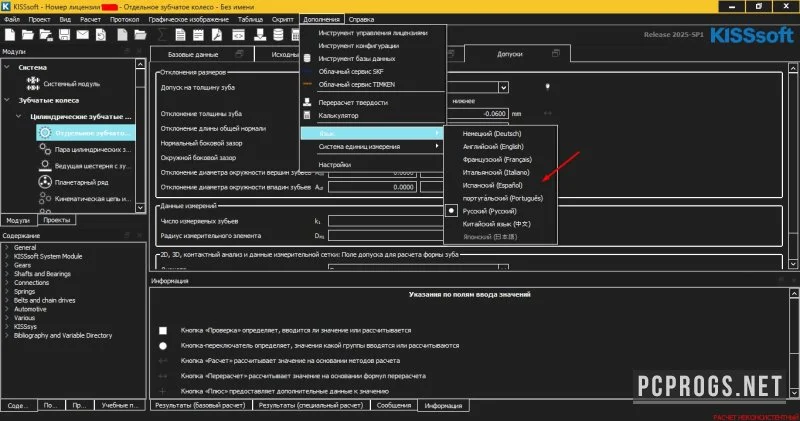Switch to the Проекты tab
This screenshot has width=800, height=421.
click(x=57, y=220)
